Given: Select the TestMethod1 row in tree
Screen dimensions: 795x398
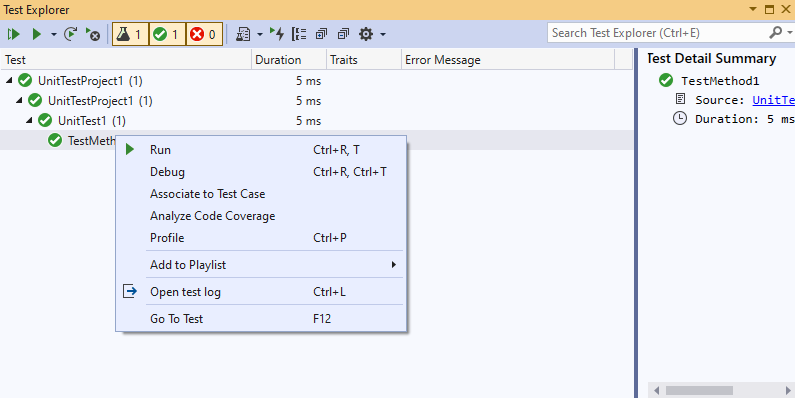Looking at the screenshot, I should [57, 140].
